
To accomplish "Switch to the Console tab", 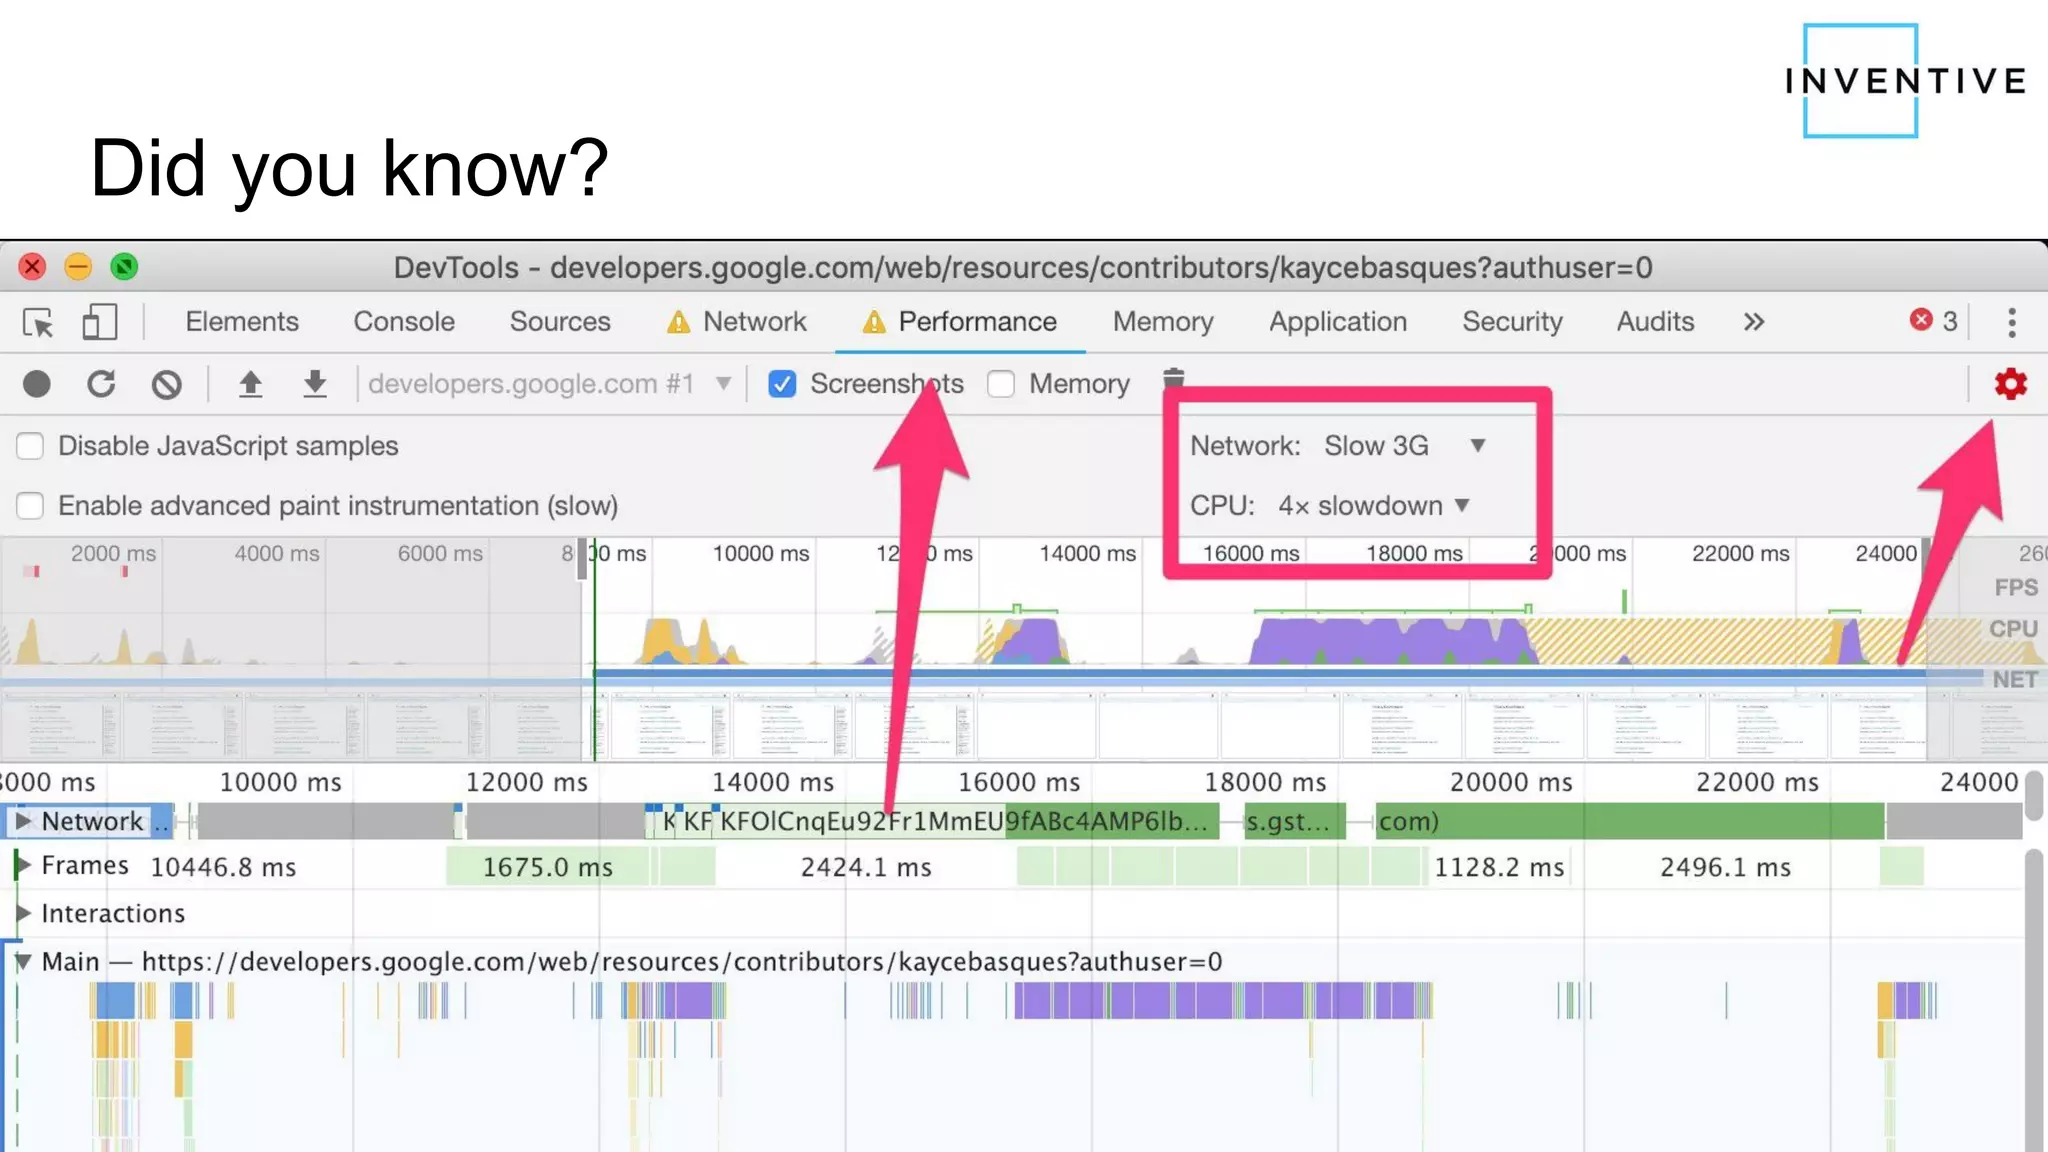I will 404,322.
